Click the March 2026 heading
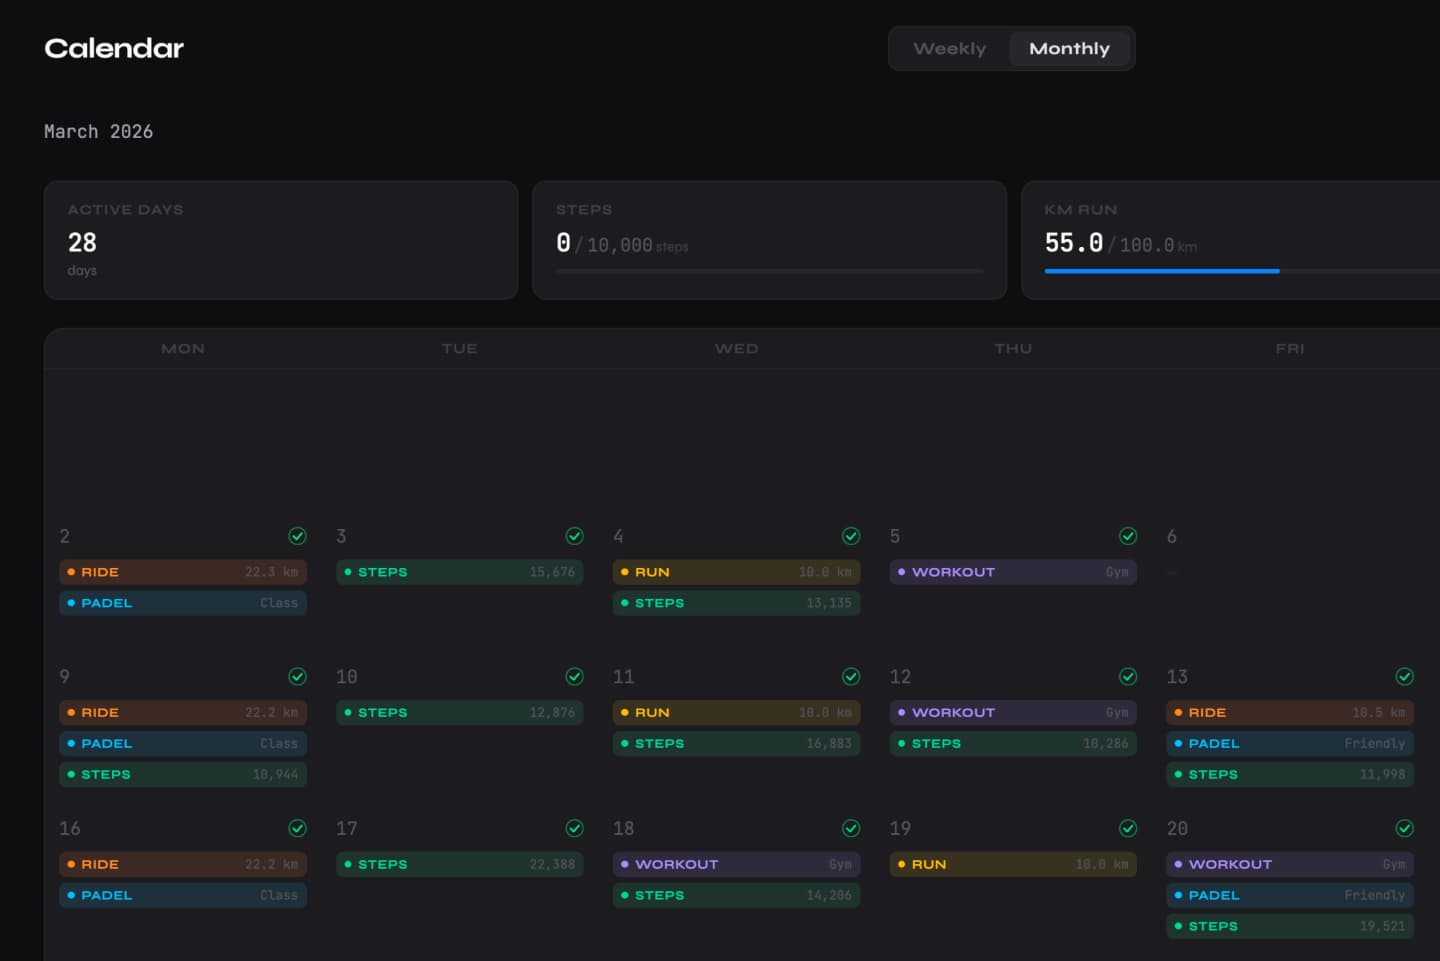Viewport: 1440px width, 961px height. 98,131
